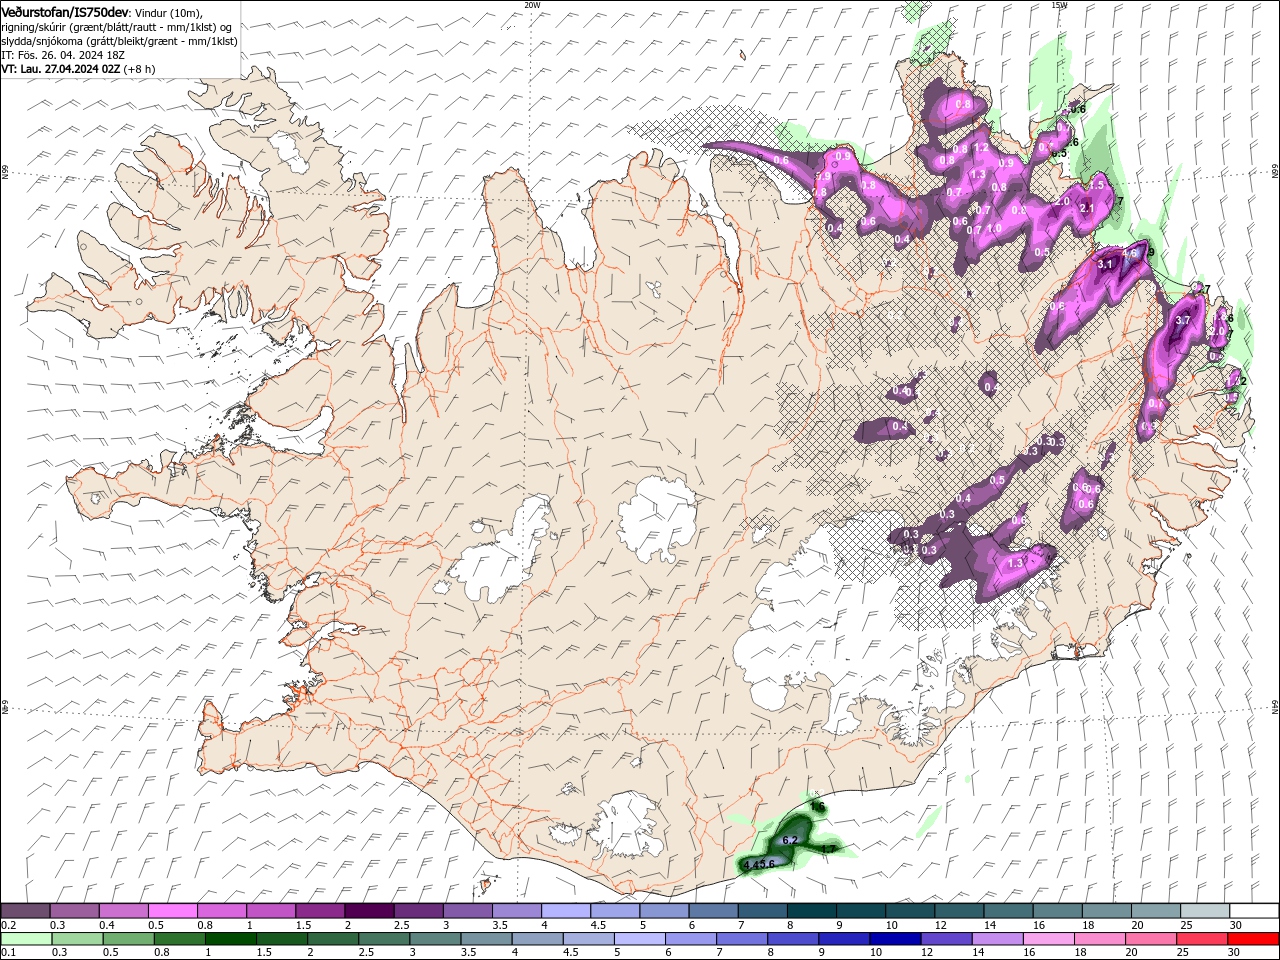This screenshot has height=960, width=1280.
Task: Click the 'slydda/snjókoma' legend description line
Action: (119, 41)
